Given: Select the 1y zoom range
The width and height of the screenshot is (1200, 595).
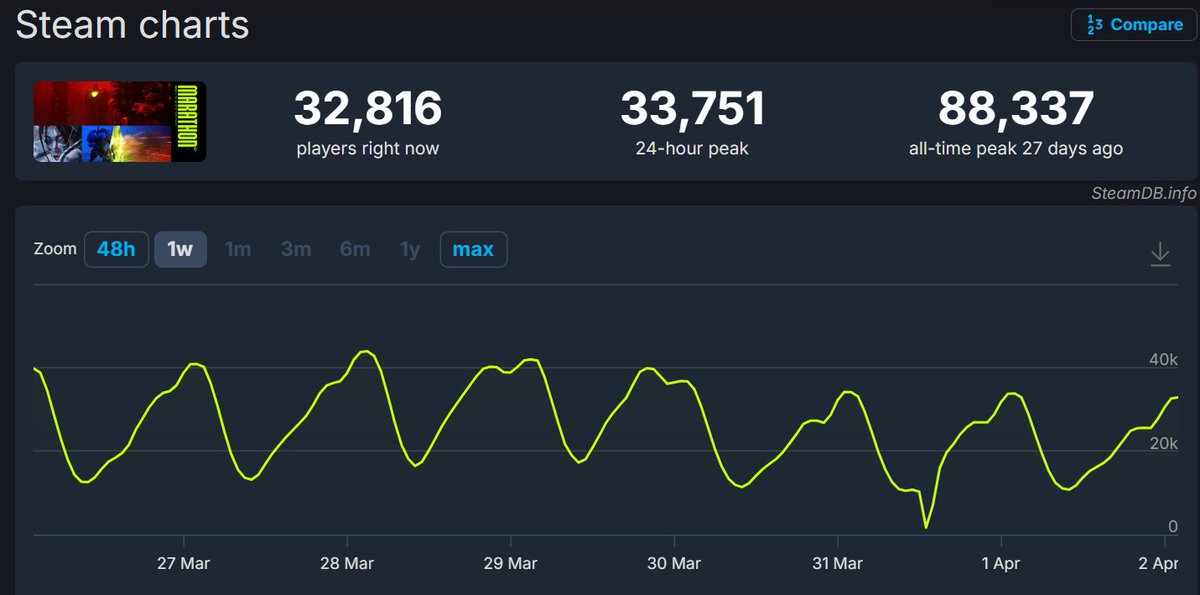Looking at the screenshot, I should (x=410, y=249).
